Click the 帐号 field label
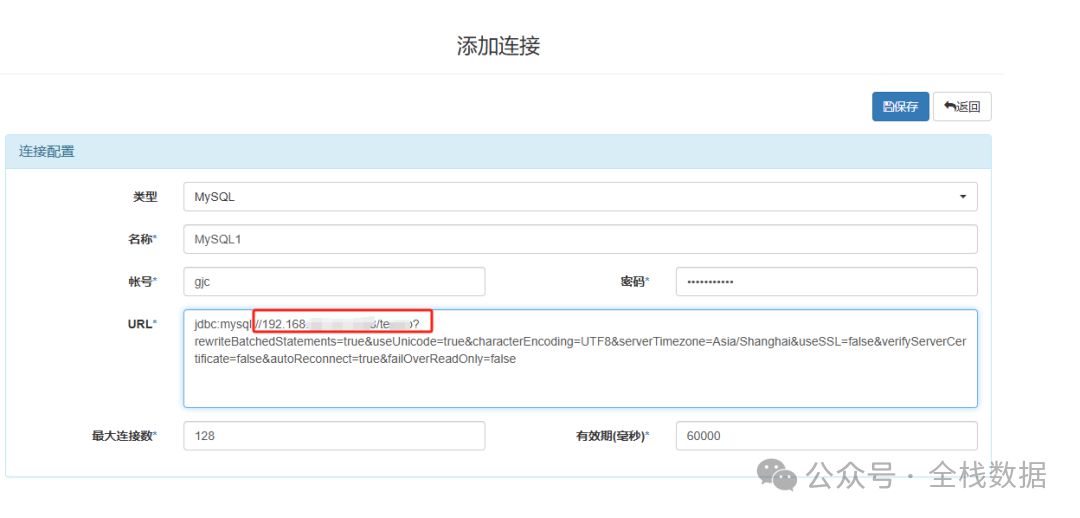 pyautogui.click(x=143, y=282)
